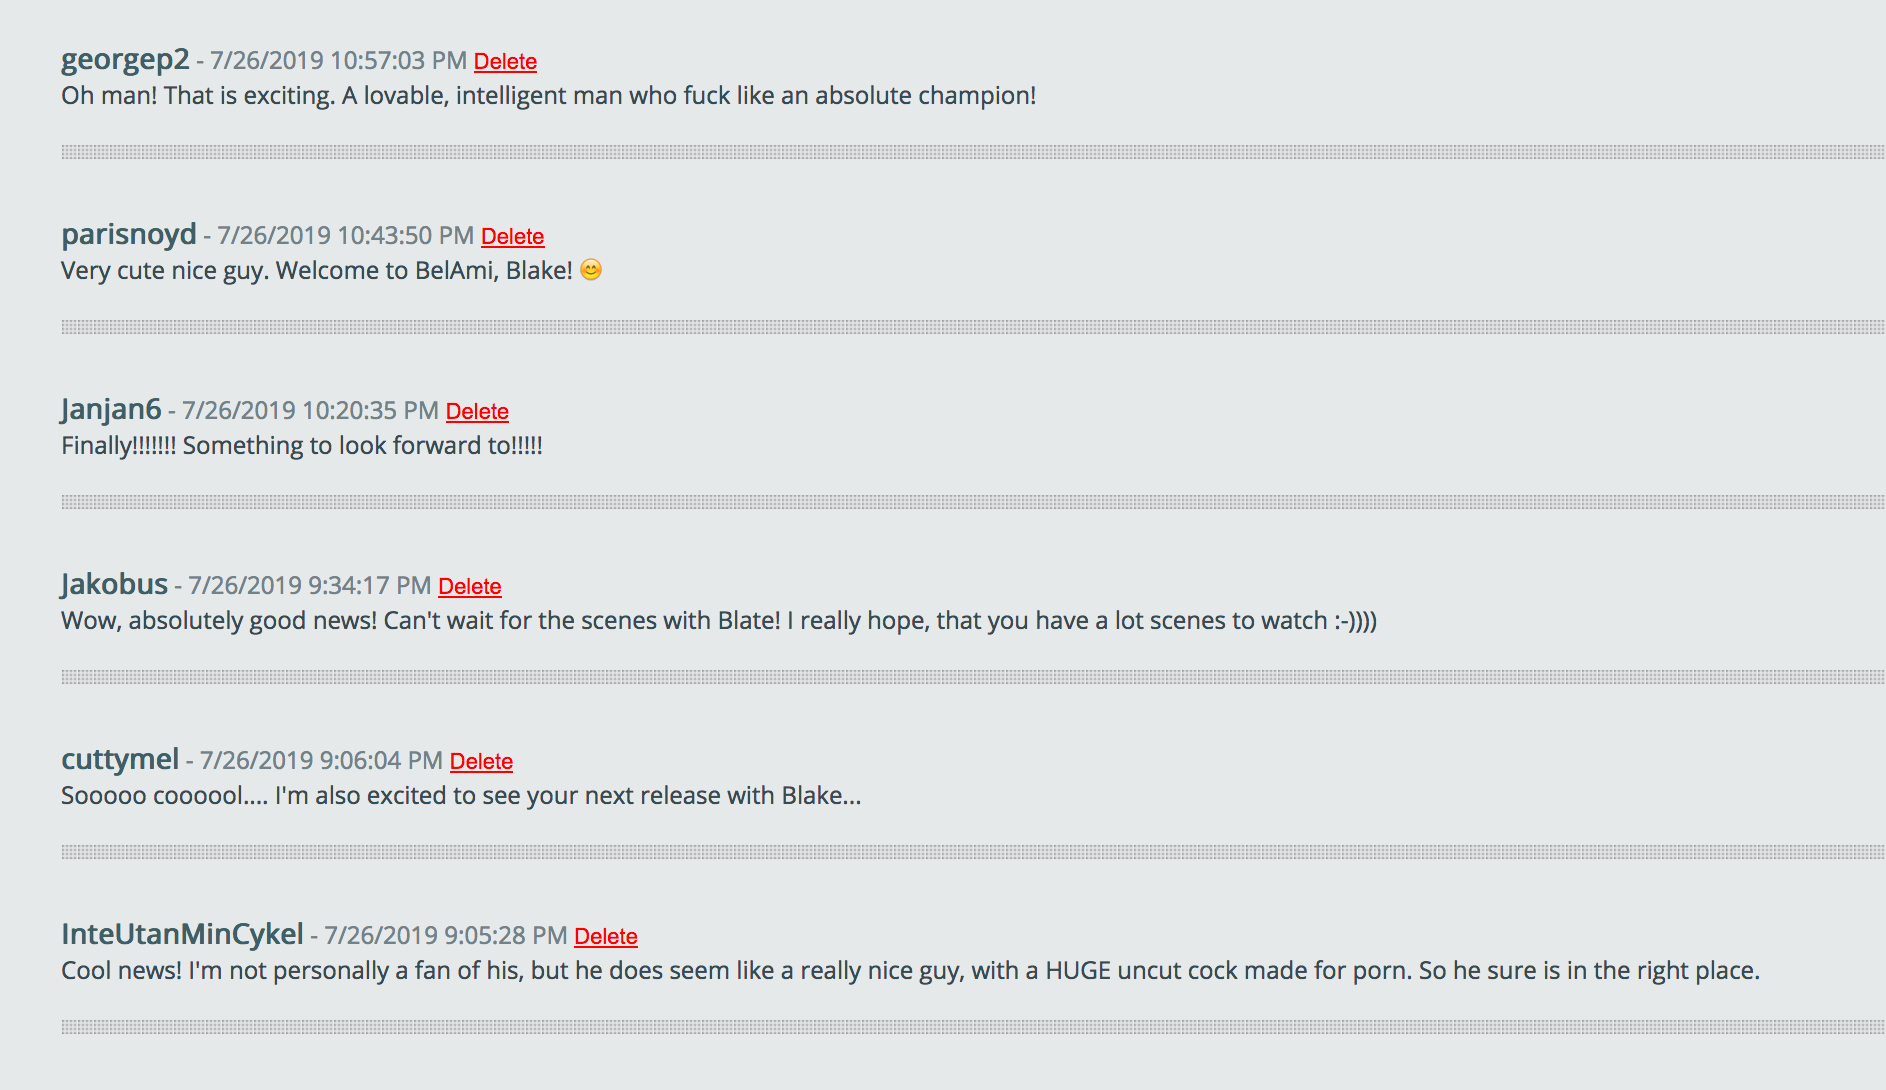This screenshot has width=1886, height=1090.
Task: Delete the InteUtanMinCykel comment
Action: (605, 937)
